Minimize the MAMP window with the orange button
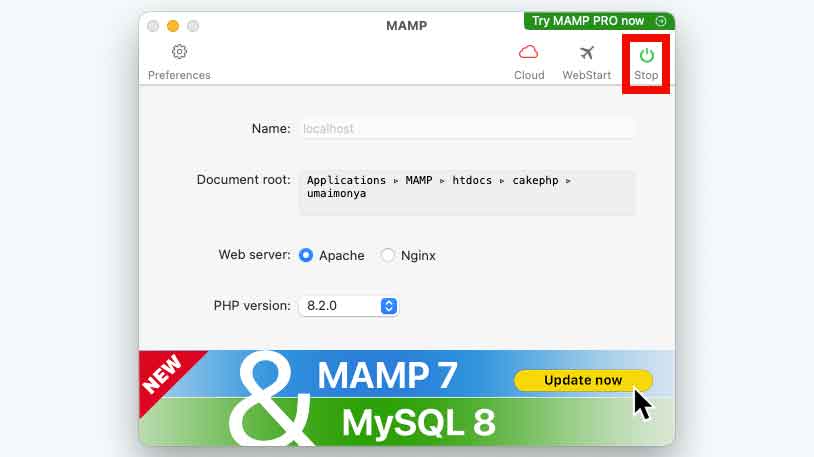The height and width of the screenshot is (457, 814). [x=173, y=26]
